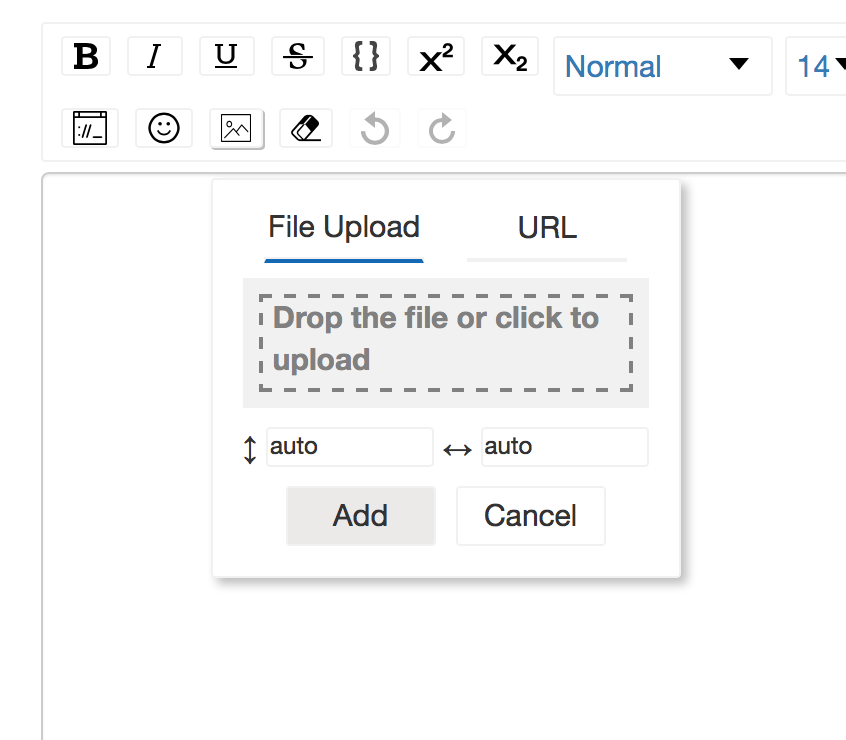Click the image width auto field
The height and width of the screenshot is (740, 846).
tap(564, 447)
